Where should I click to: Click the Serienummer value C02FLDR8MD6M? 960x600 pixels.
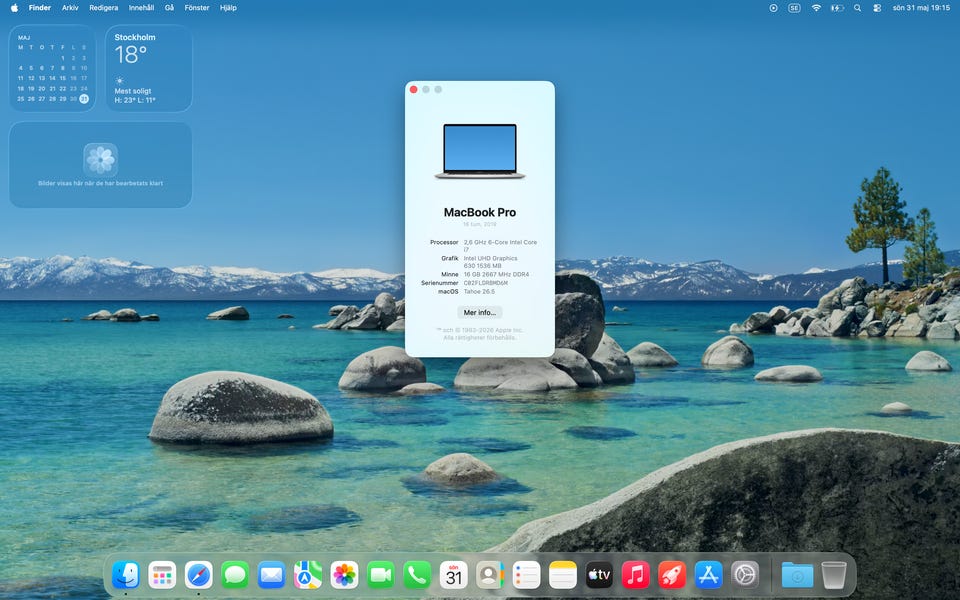pos(486,283)
